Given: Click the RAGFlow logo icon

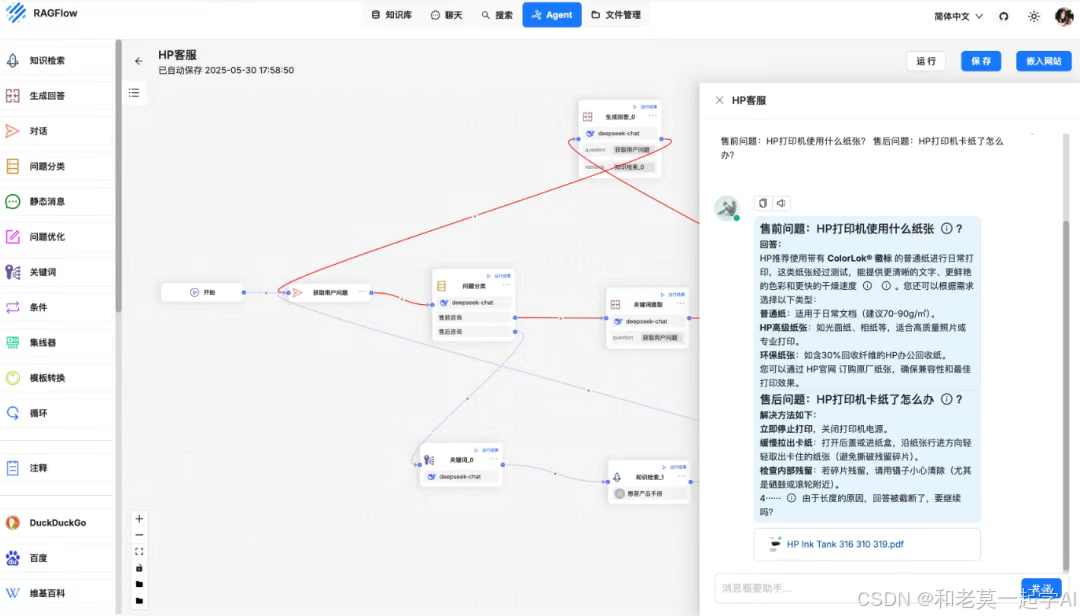Looking at the screenshot, I should point(15,13).
